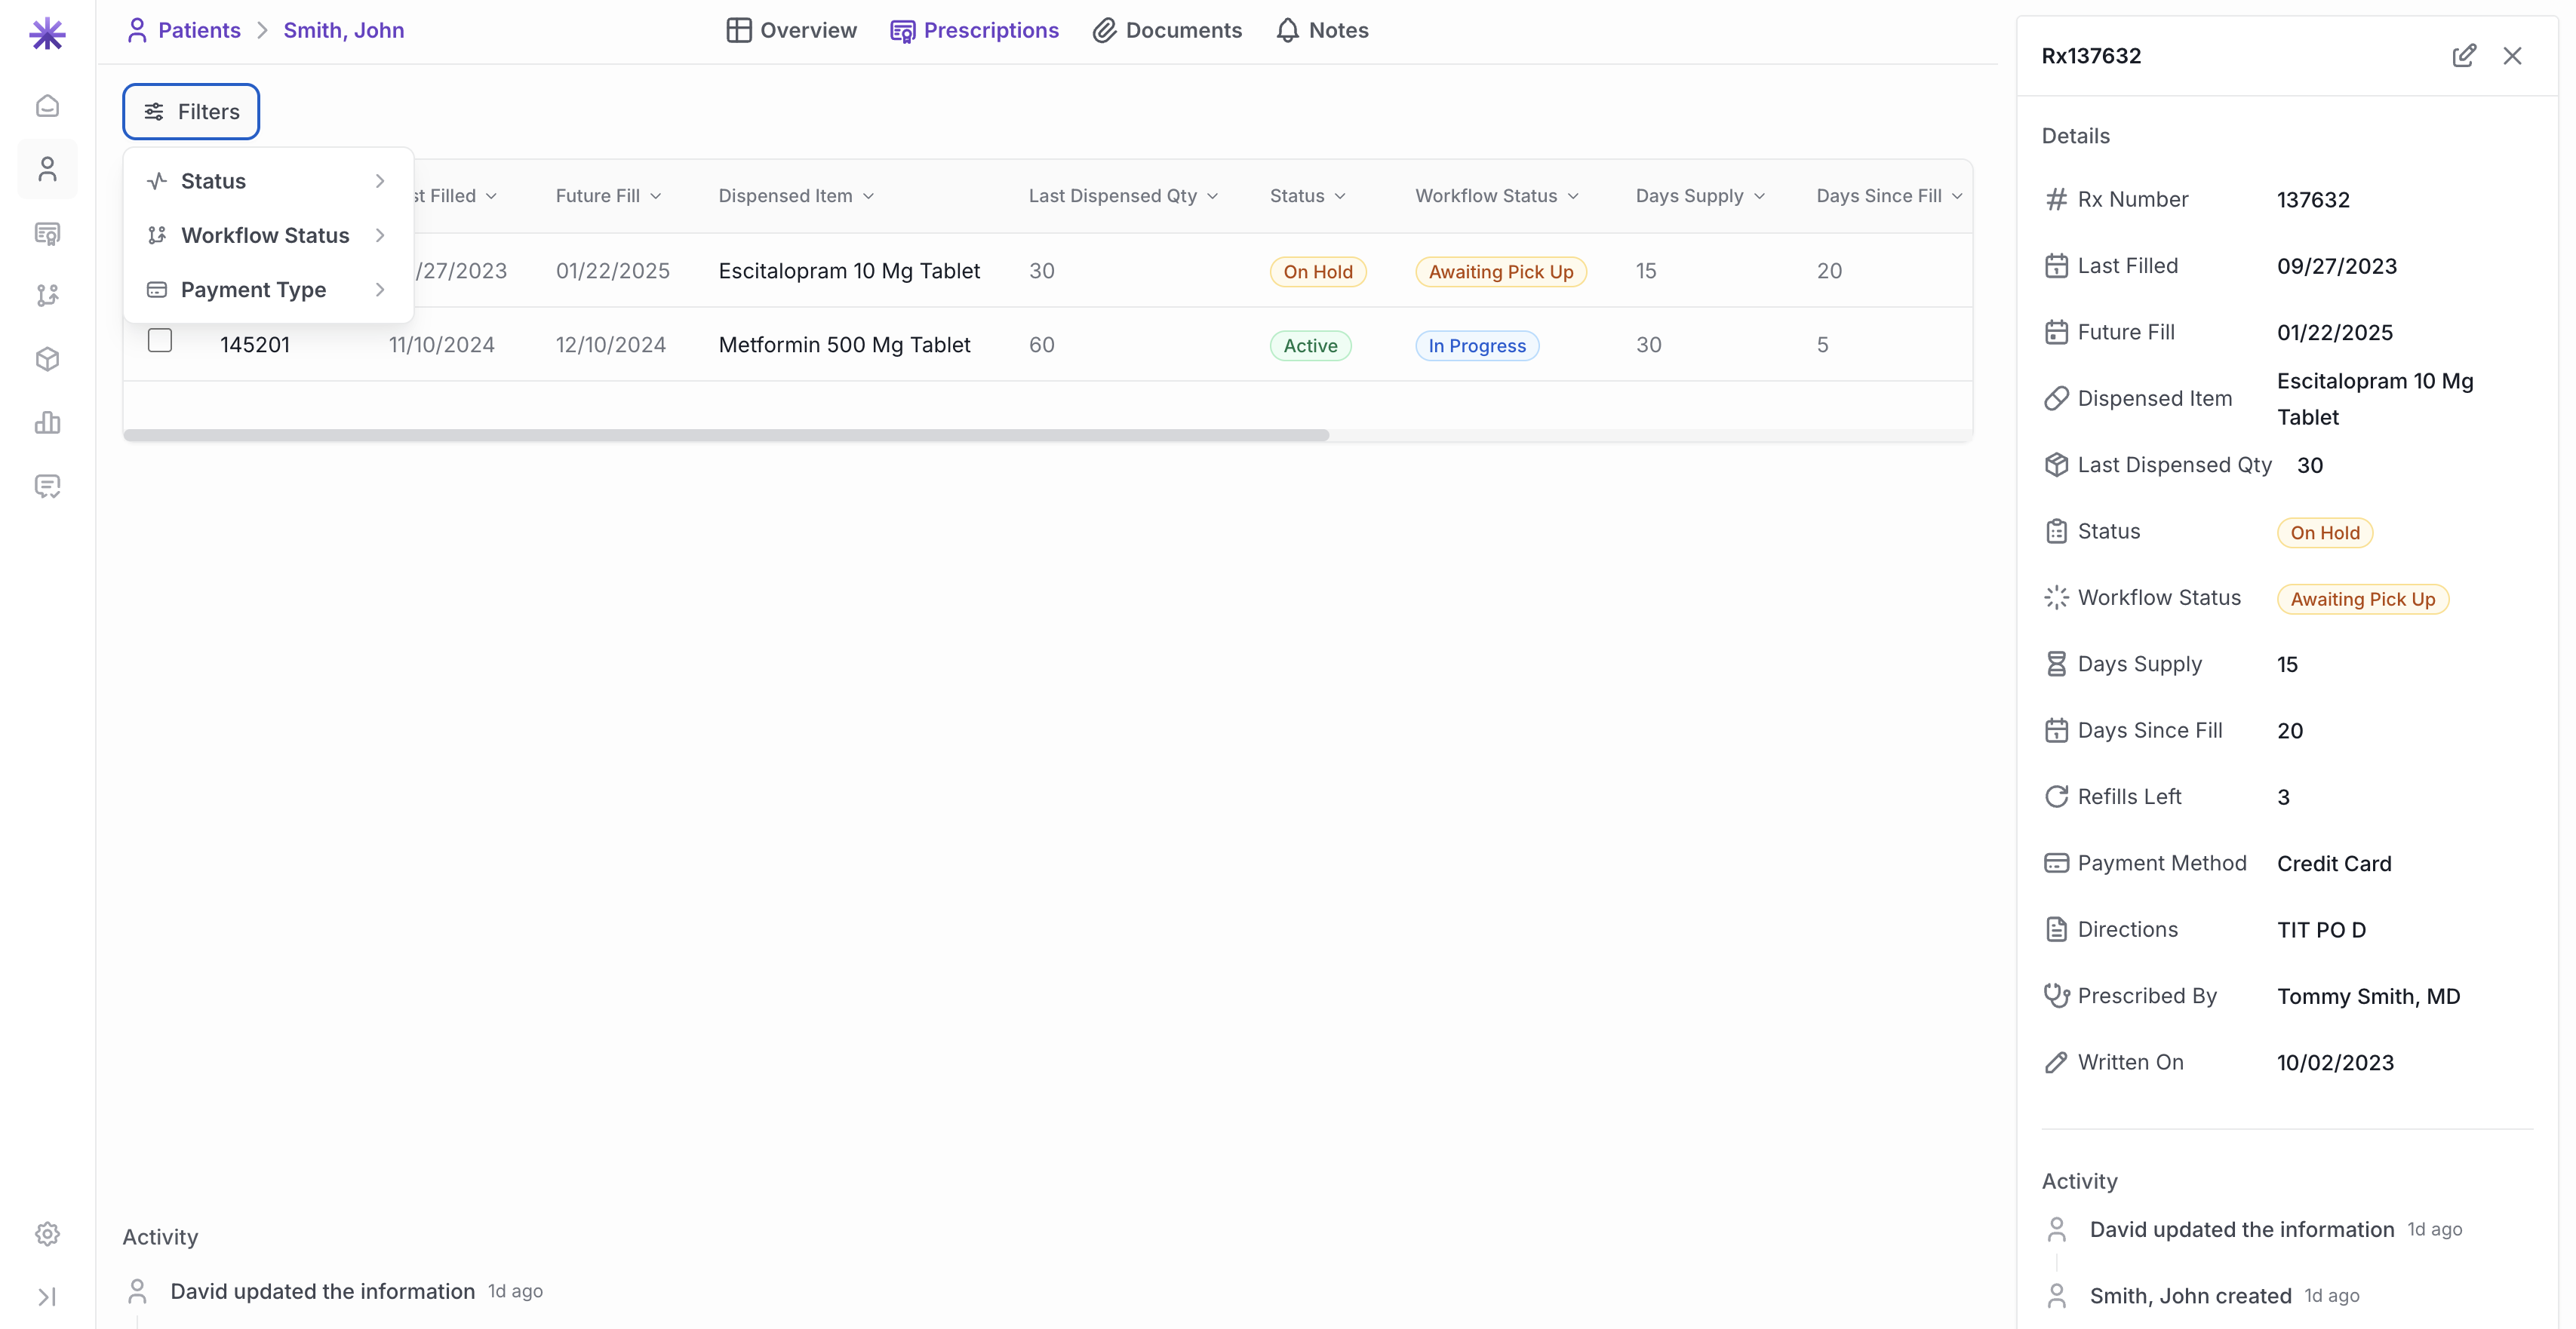The image size is (2576, 1329).
Task: Check the box for prescription 145201
Action: 160,341
